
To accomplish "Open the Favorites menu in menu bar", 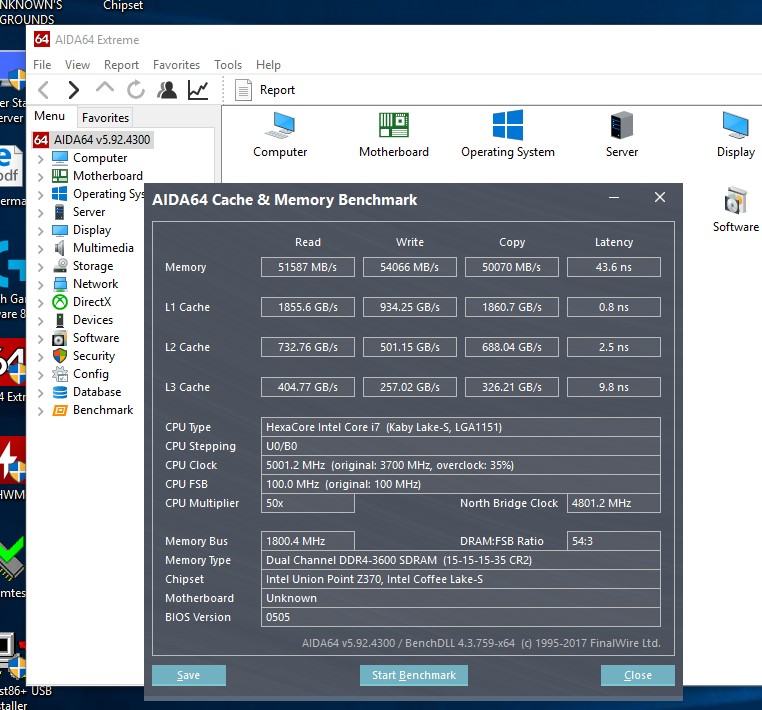I will 176,65.
